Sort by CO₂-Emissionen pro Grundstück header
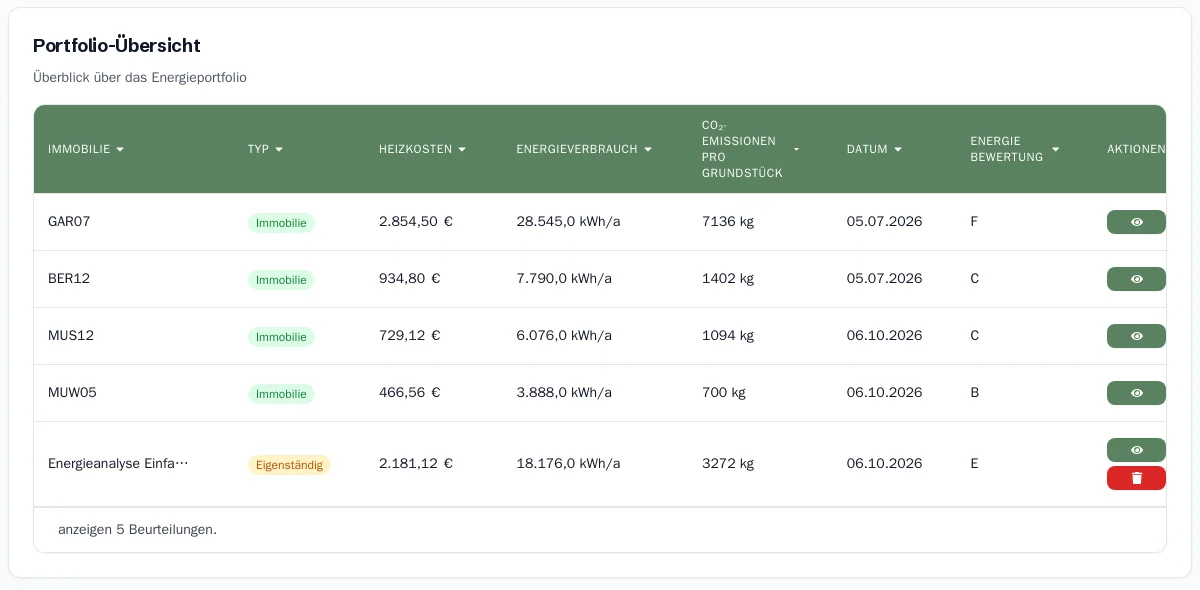 [751, 149]
